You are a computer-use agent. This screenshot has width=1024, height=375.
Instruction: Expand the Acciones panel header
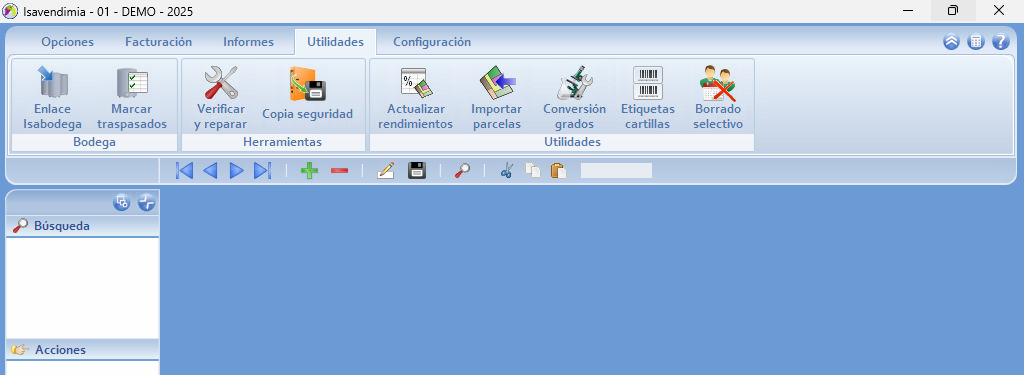click(82, 350)
